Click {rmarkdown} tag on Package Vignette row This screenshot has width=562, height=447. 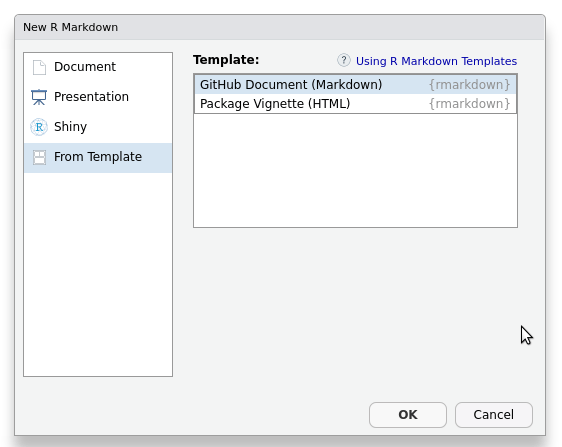[x=469, y=104]
